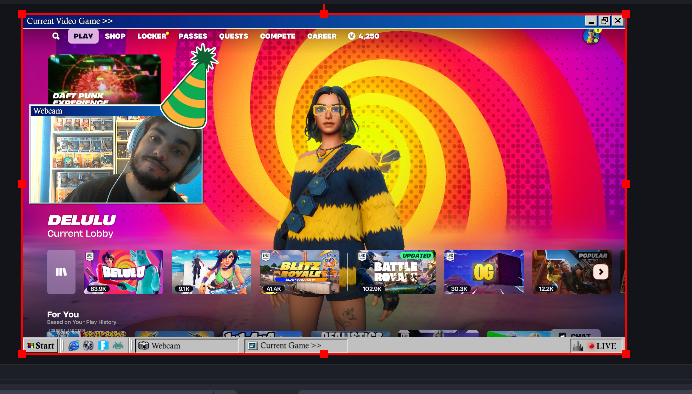
Task: Click the round icon after Internet Explorer
Action: [x=88, y=345]
